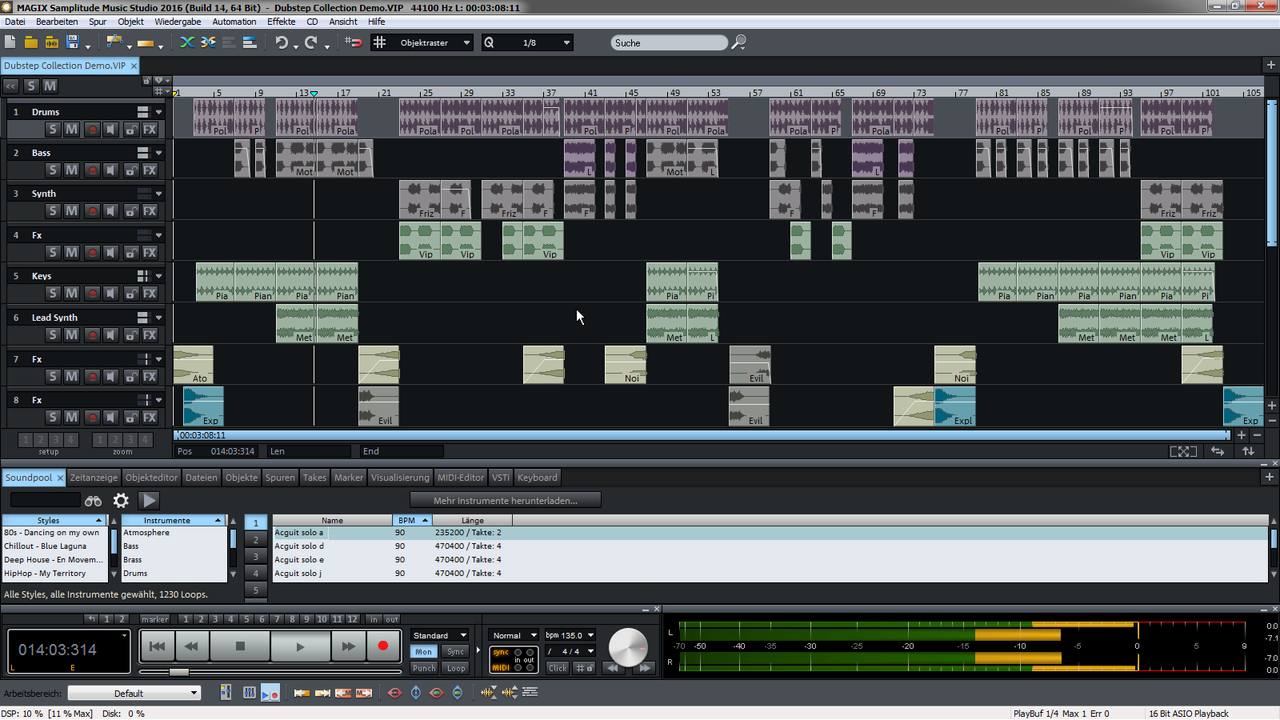Start playback with the play button
Viewport: 1280px width, 720px height.
pyautogui.click(x=300, y=647)
